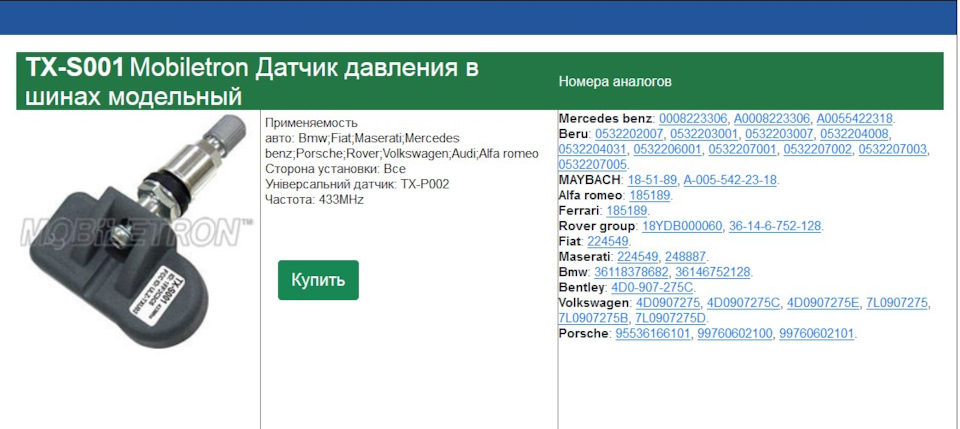This screenshot has width=960, height=429.
Task: Click the Volkswagen brand label
Action: 594,303
